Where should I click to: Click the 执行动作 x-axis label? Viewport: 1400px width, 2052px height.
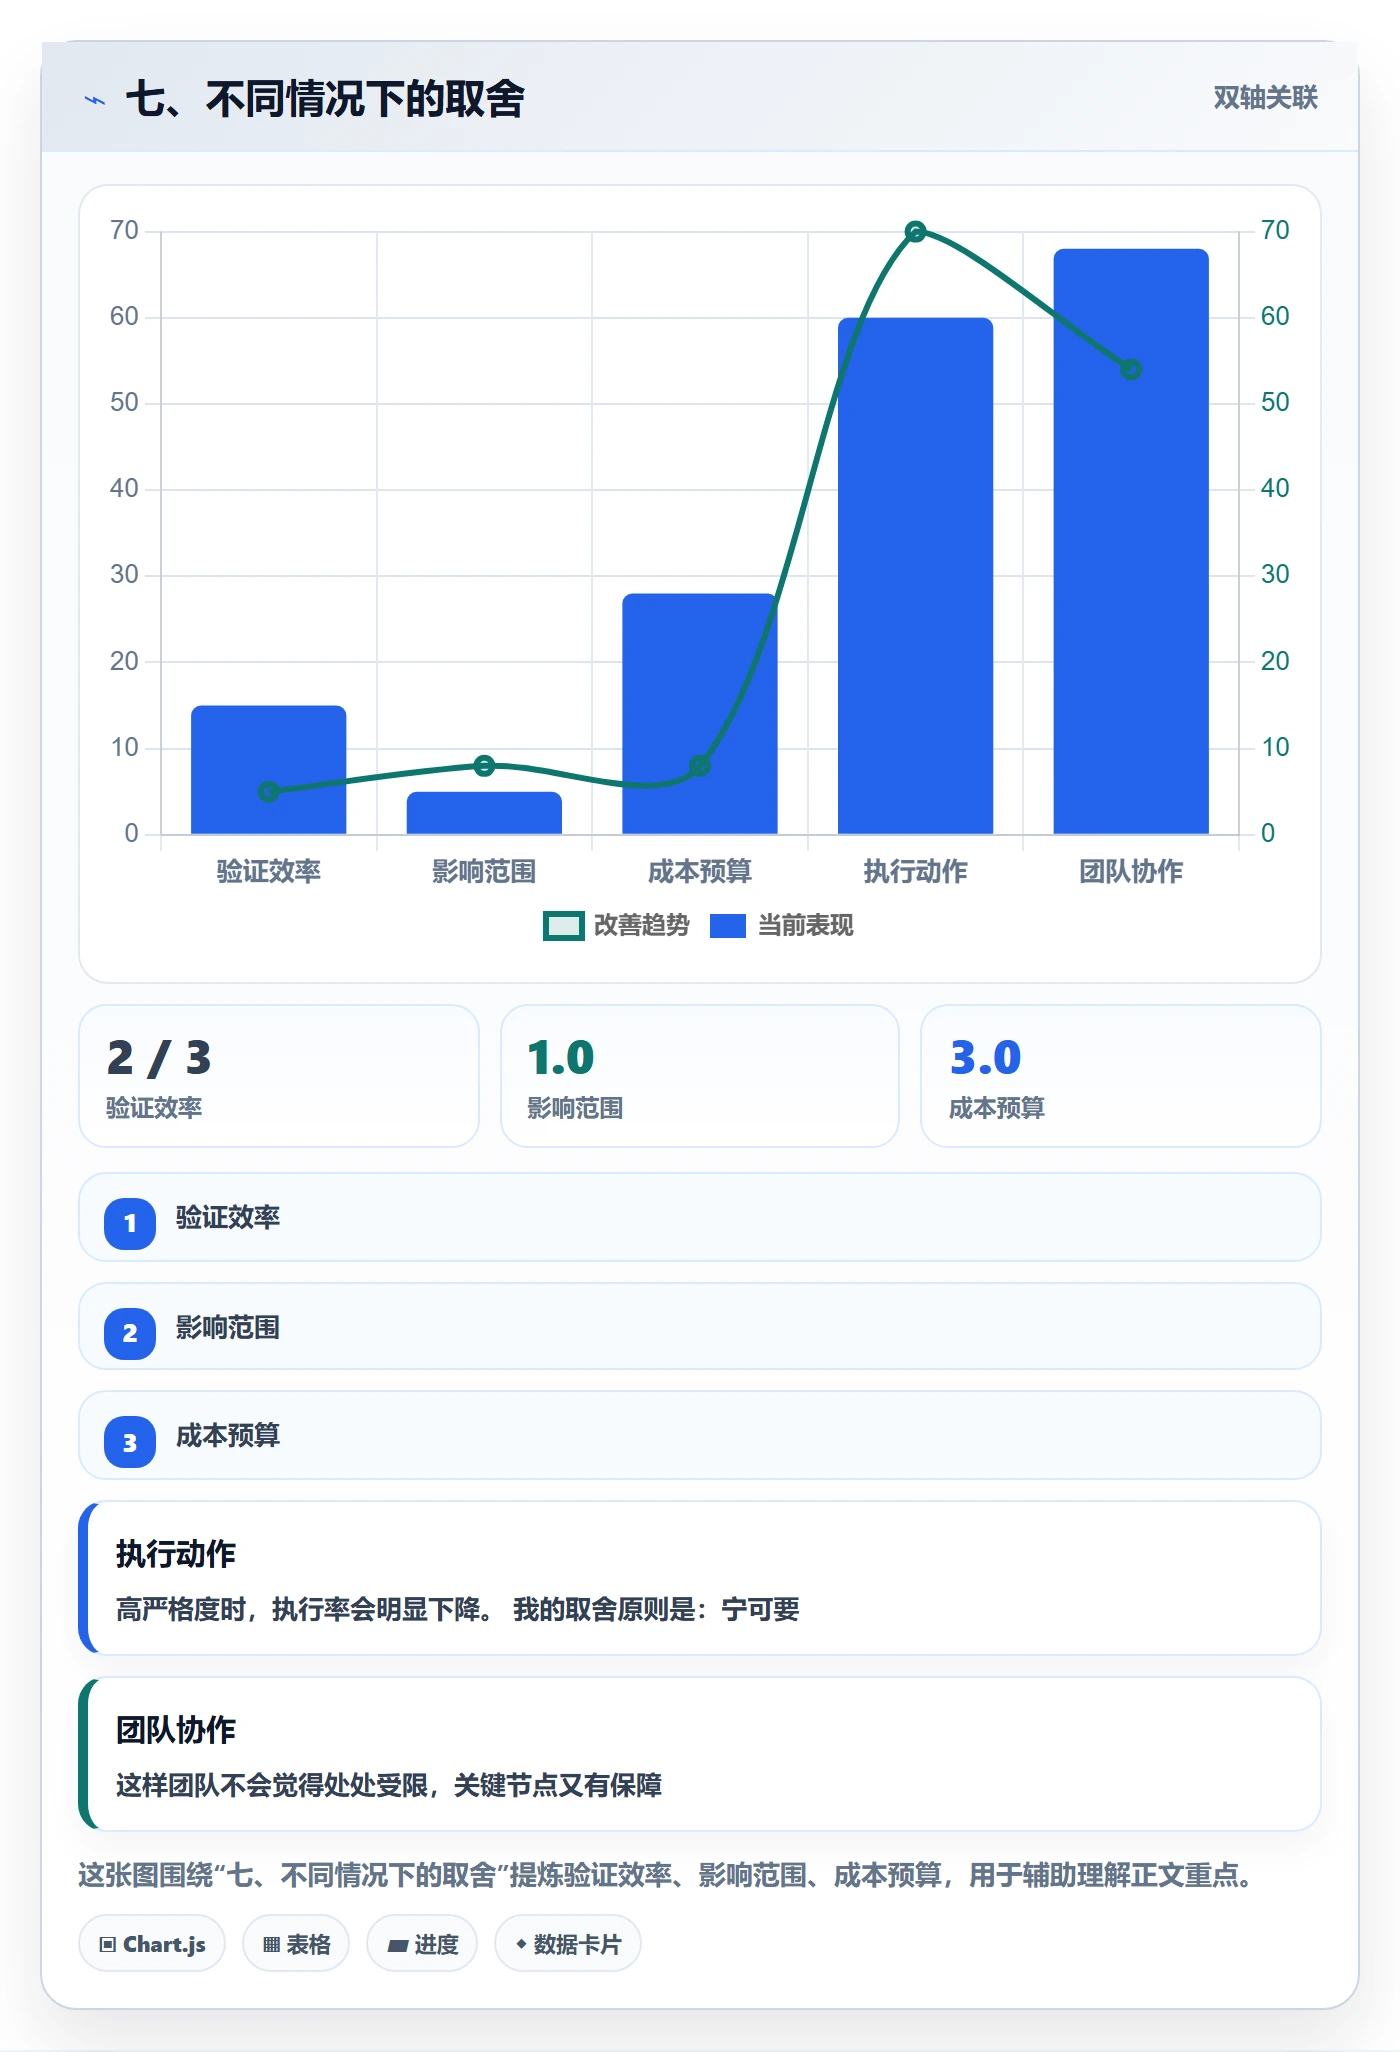coord(915,872)
